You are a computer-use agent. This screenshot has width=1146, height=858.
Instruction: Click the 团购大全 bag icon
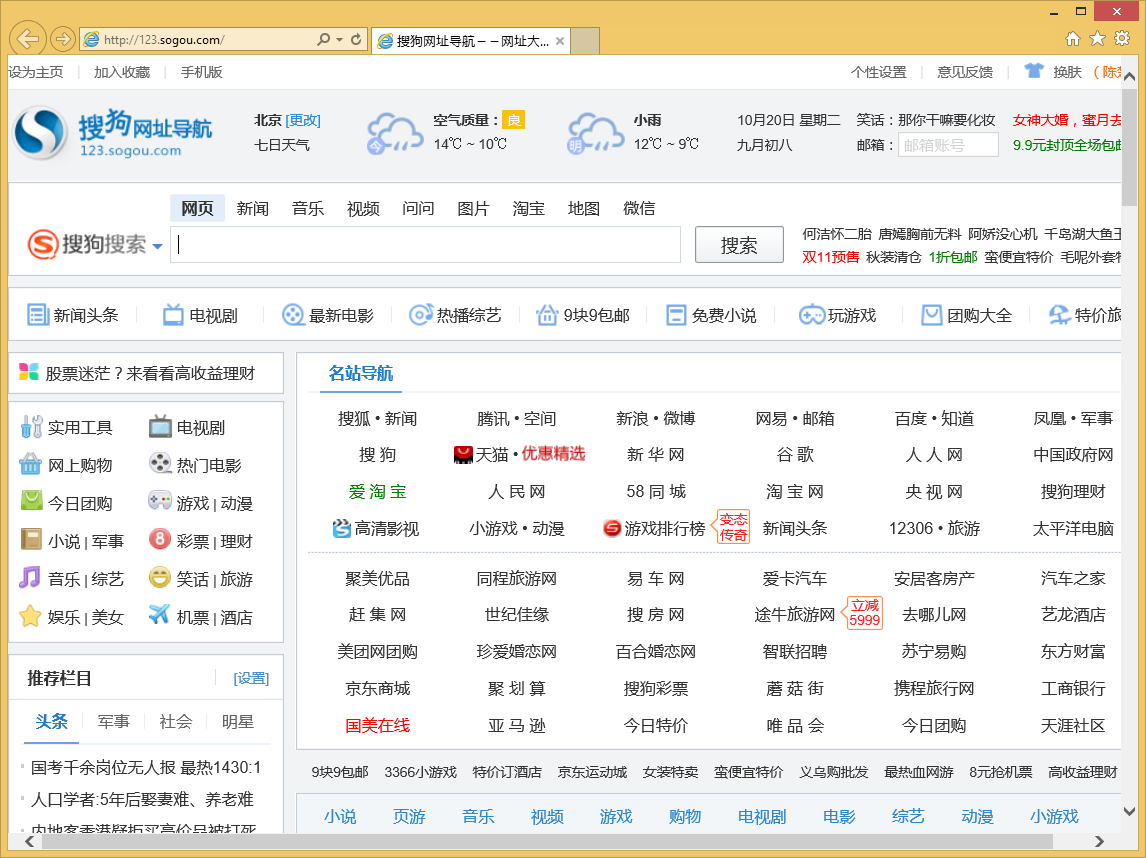(931, 315)
